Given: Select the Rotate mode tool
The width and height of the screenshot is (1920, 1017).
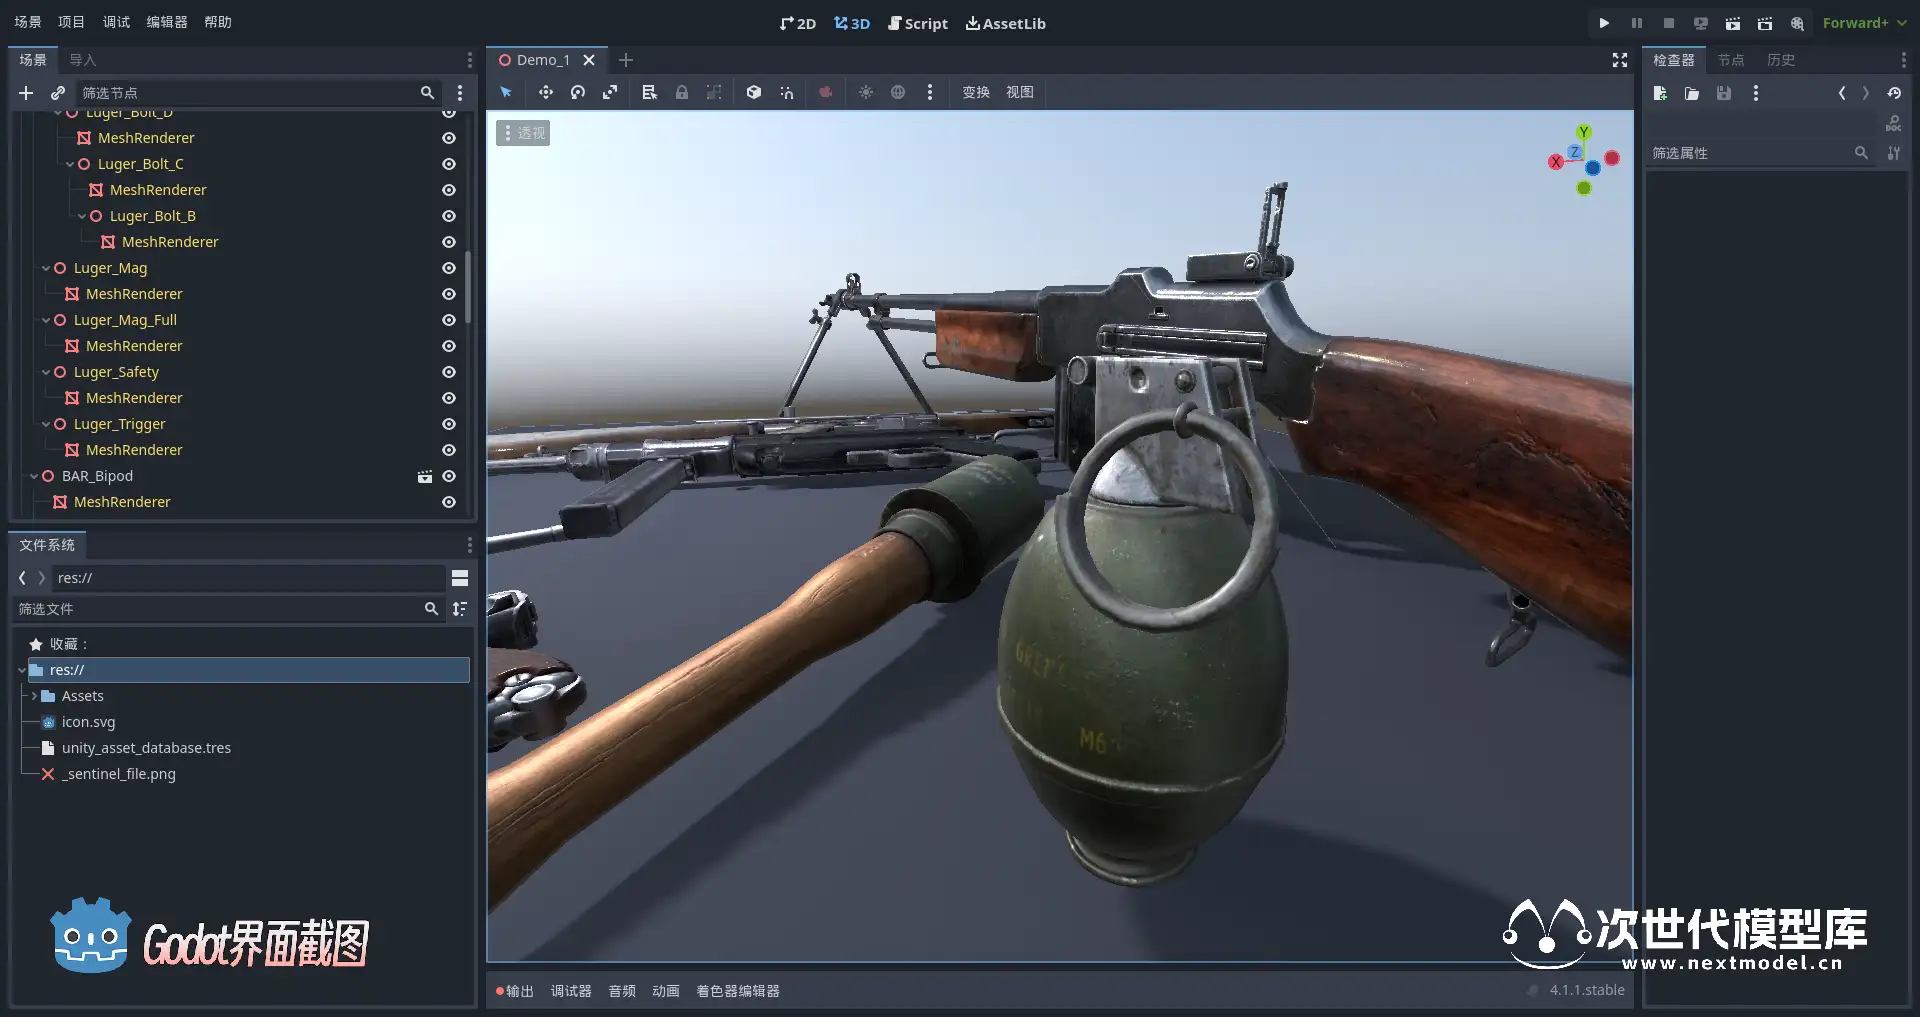Looking at the screenshot, I should [578, 92].
